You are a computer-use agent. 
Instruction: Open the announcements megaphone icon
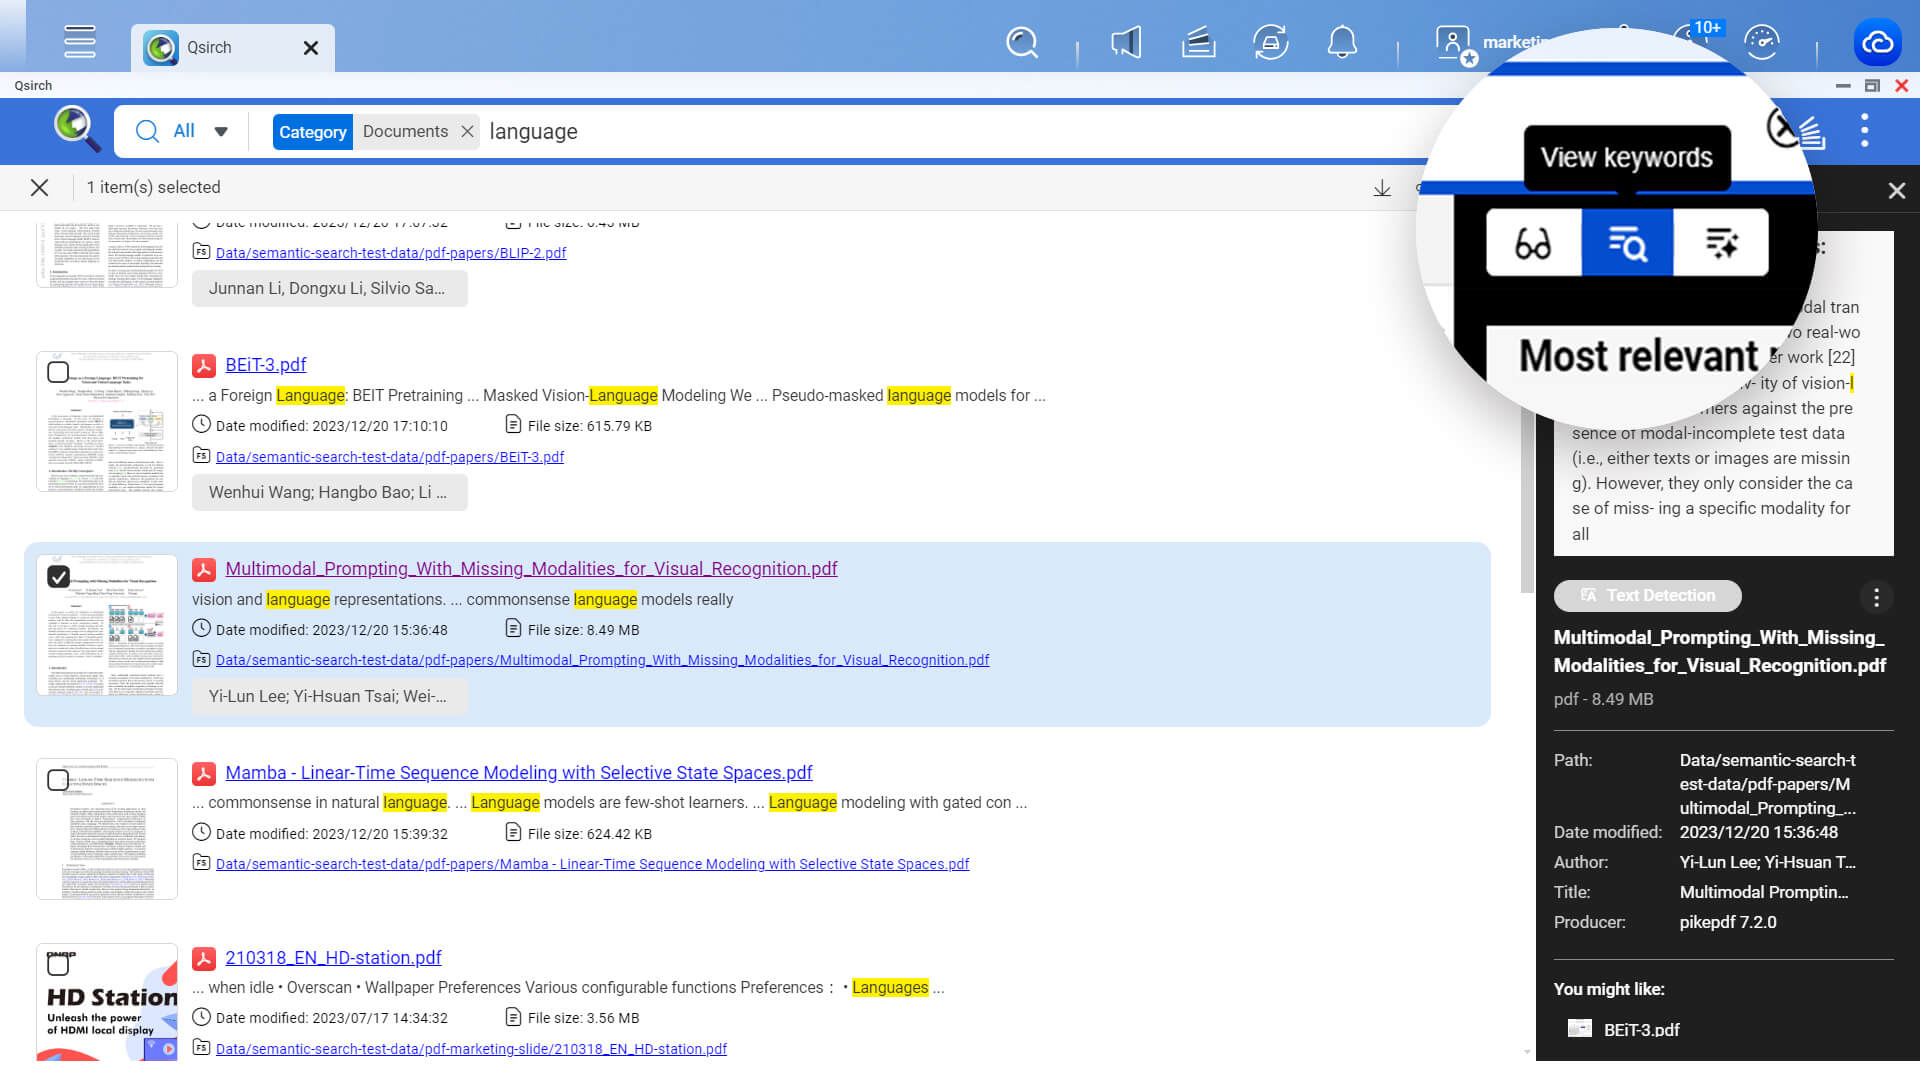pyautogui.click(x=1126, y=42)
